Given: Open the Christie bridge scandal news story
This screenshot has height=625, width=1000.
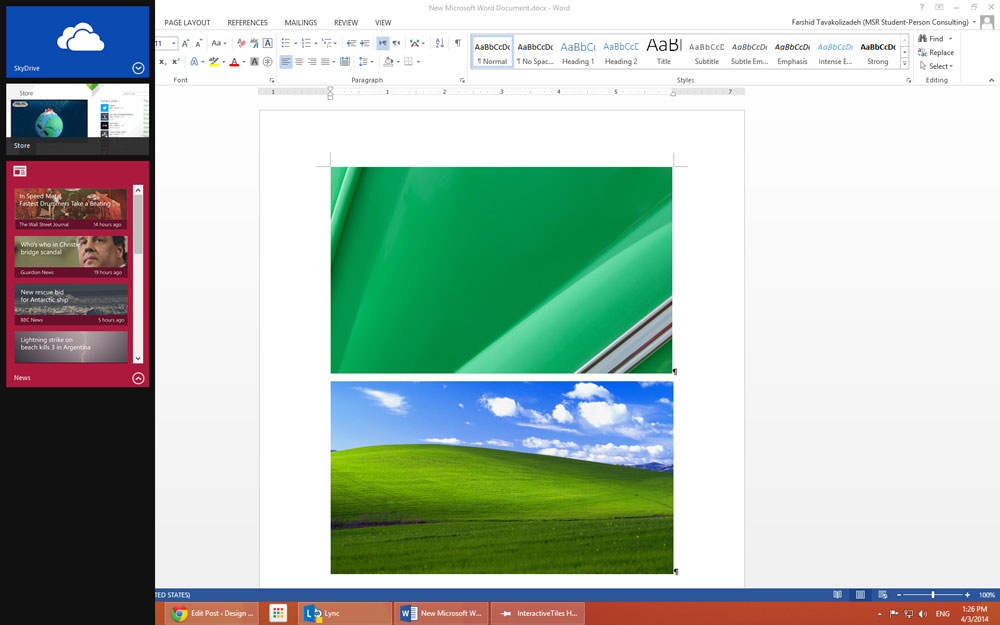Looking at the screenshot, I should [x=71, y=256].
